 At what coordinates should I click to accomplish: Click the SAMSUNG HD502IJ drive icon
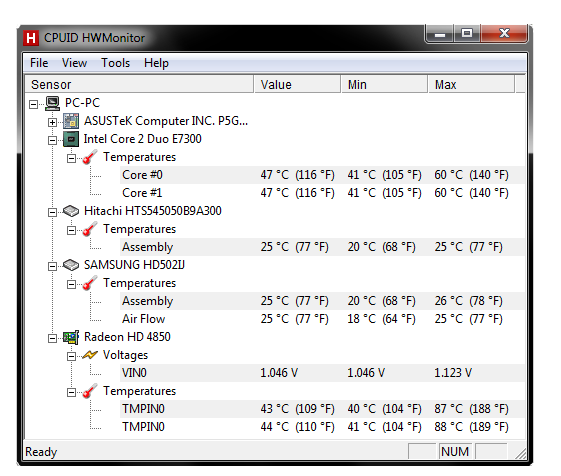71,265
